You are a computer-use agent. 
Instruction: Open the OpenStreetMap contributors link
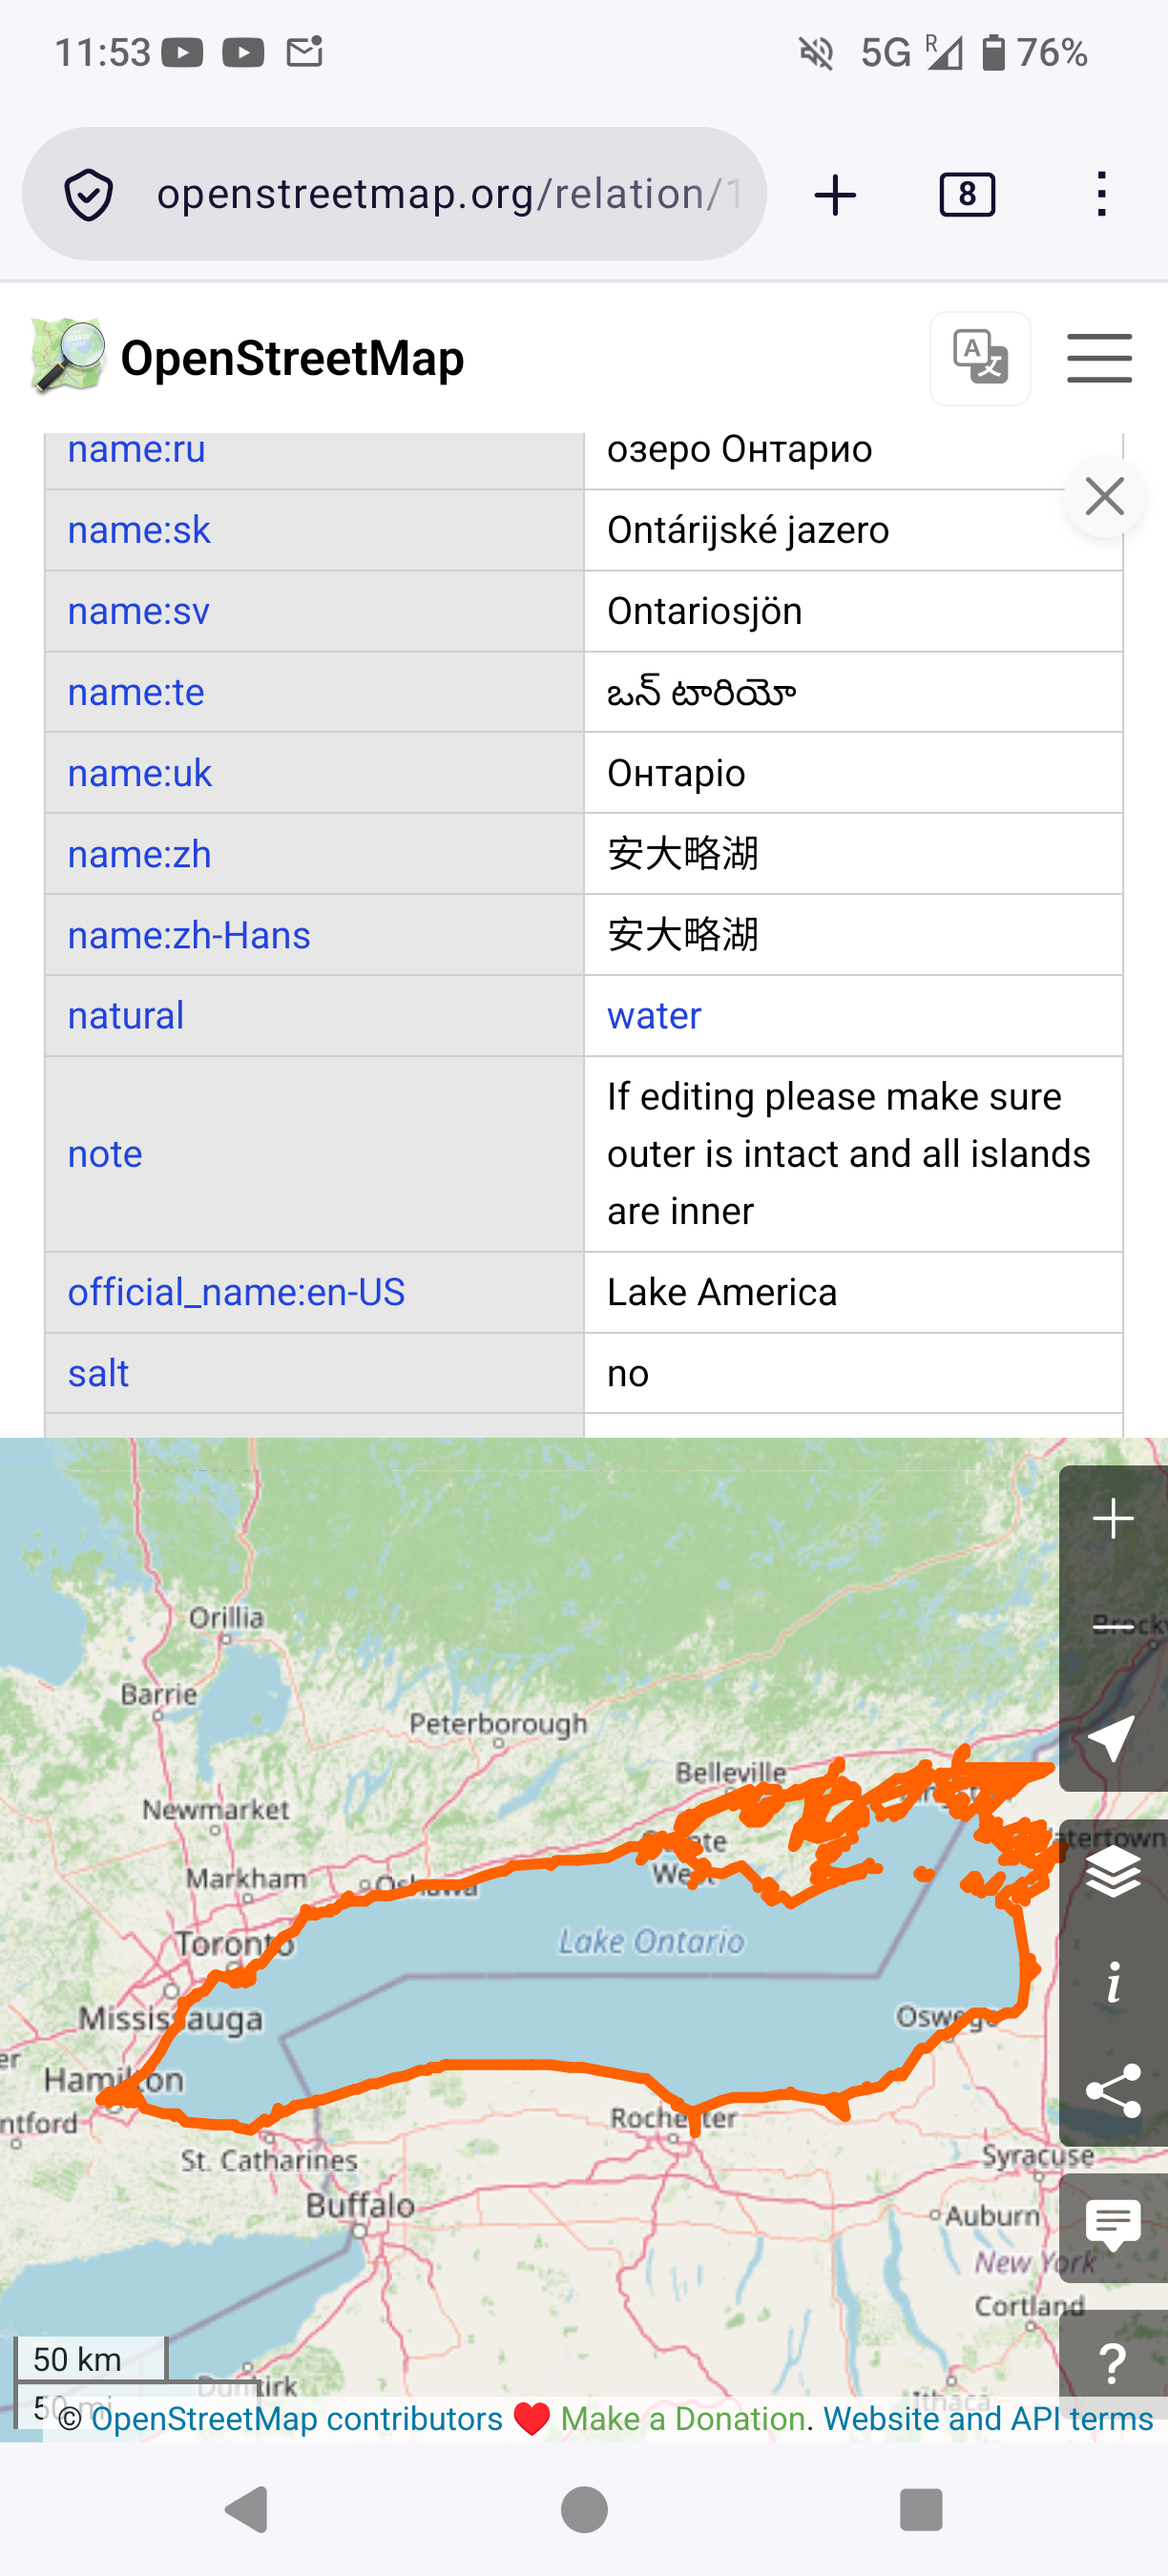[297, 2419]
